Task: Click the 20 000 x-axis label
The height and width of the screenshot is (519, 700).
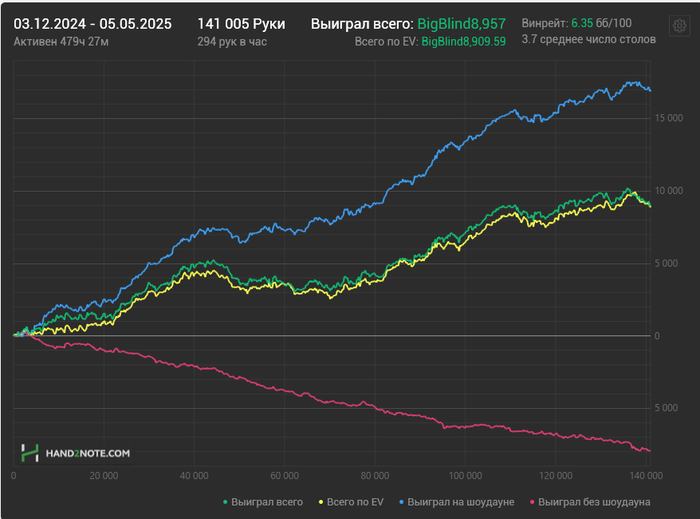Action: point(104,476)
